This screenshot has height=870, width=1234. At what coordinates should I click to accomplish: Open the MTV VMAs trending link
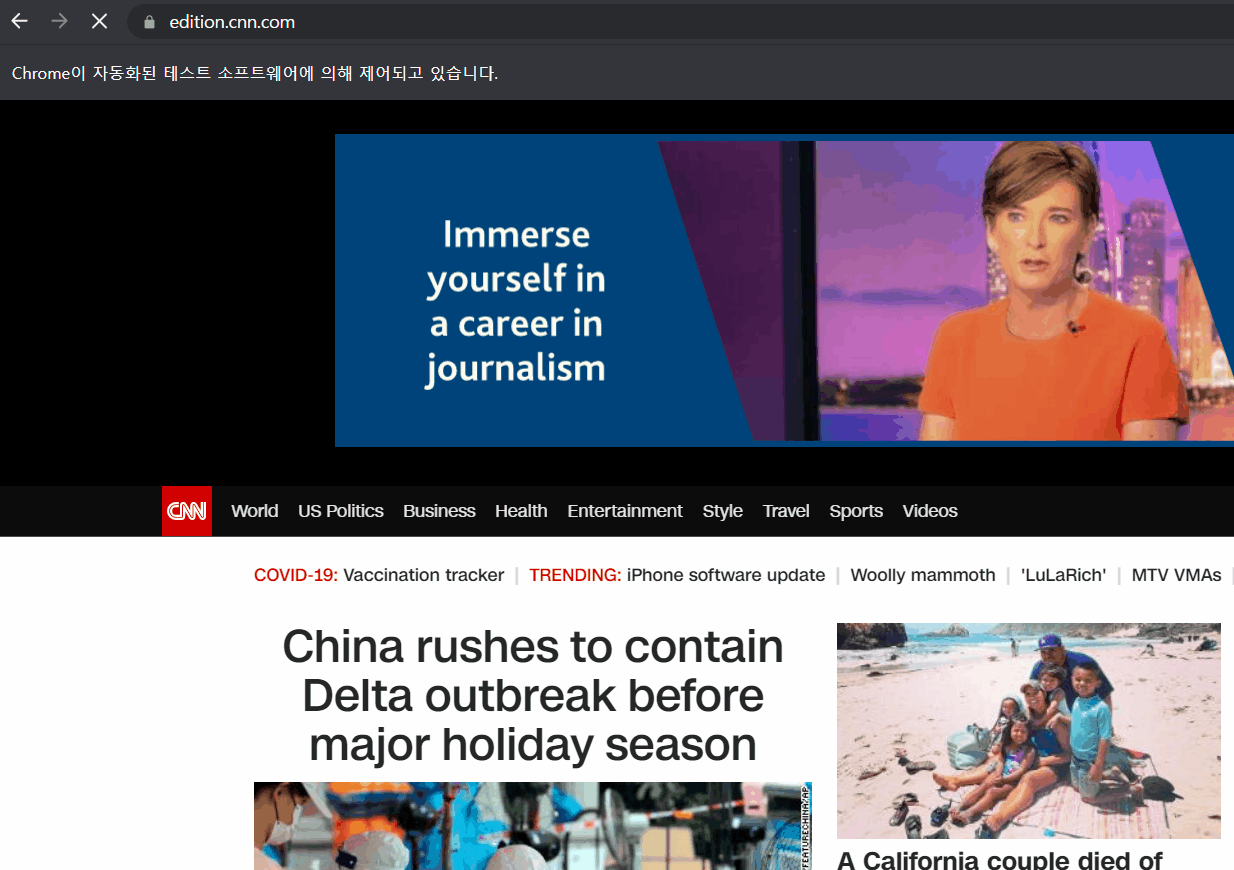click(1176, 575)
